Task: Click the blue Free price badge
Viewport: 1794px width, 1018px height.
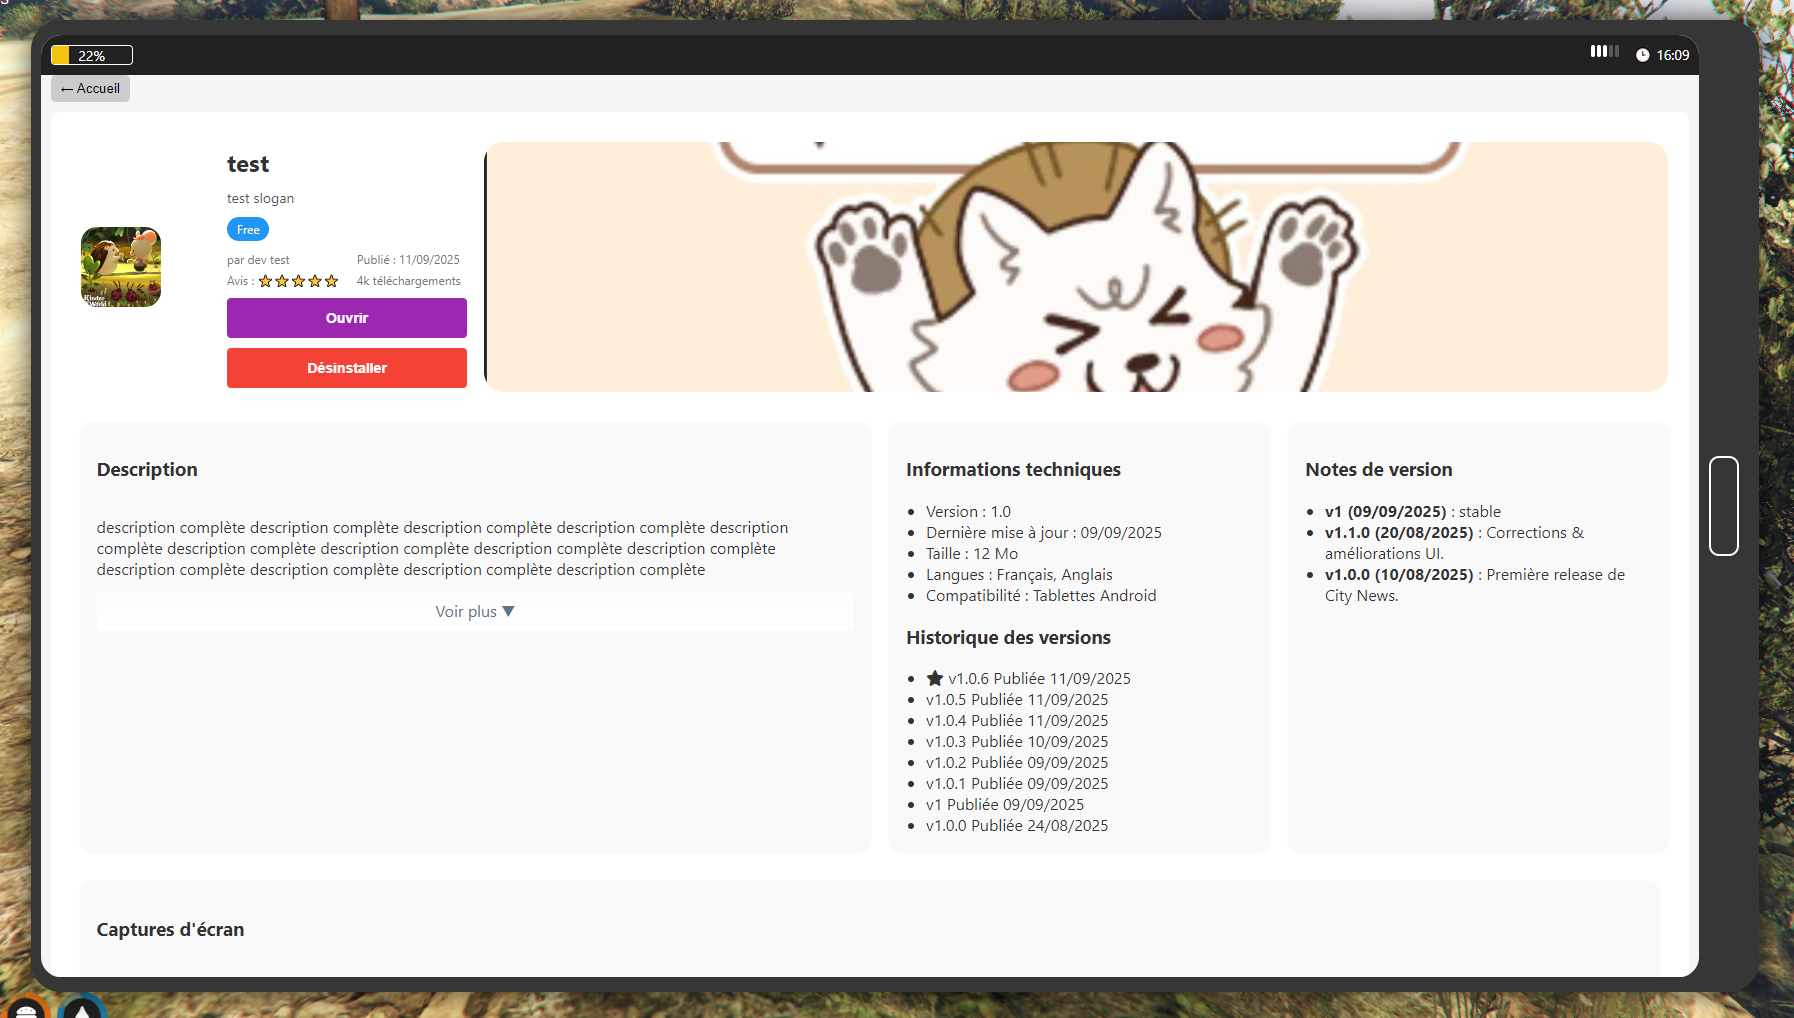Action: point(248,230)
